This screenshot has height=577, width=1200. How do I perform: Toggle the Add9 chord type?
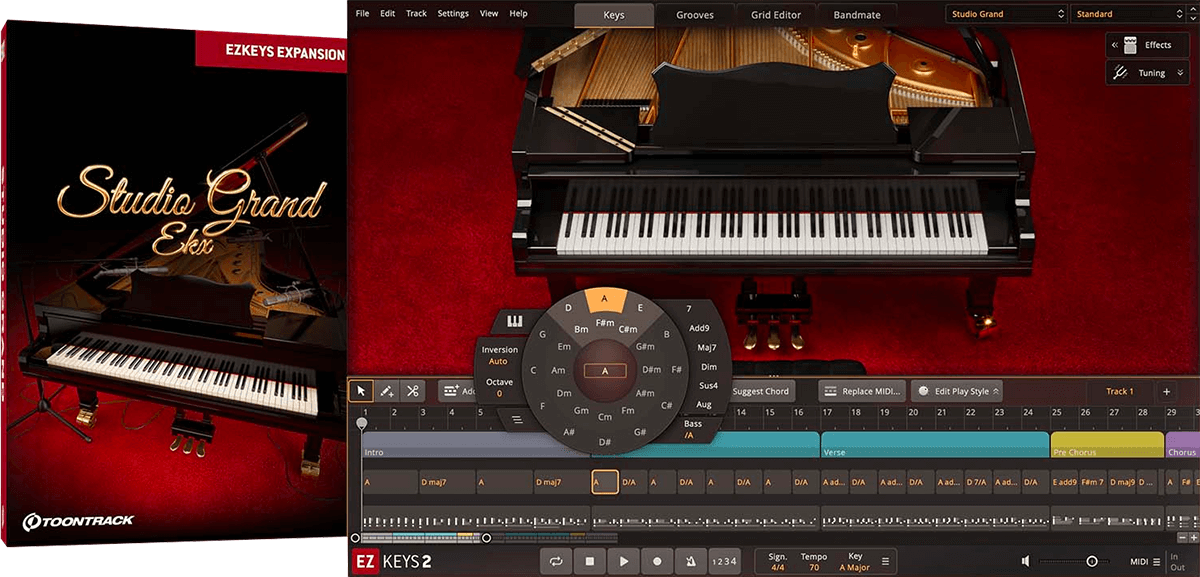click(699, 328)
